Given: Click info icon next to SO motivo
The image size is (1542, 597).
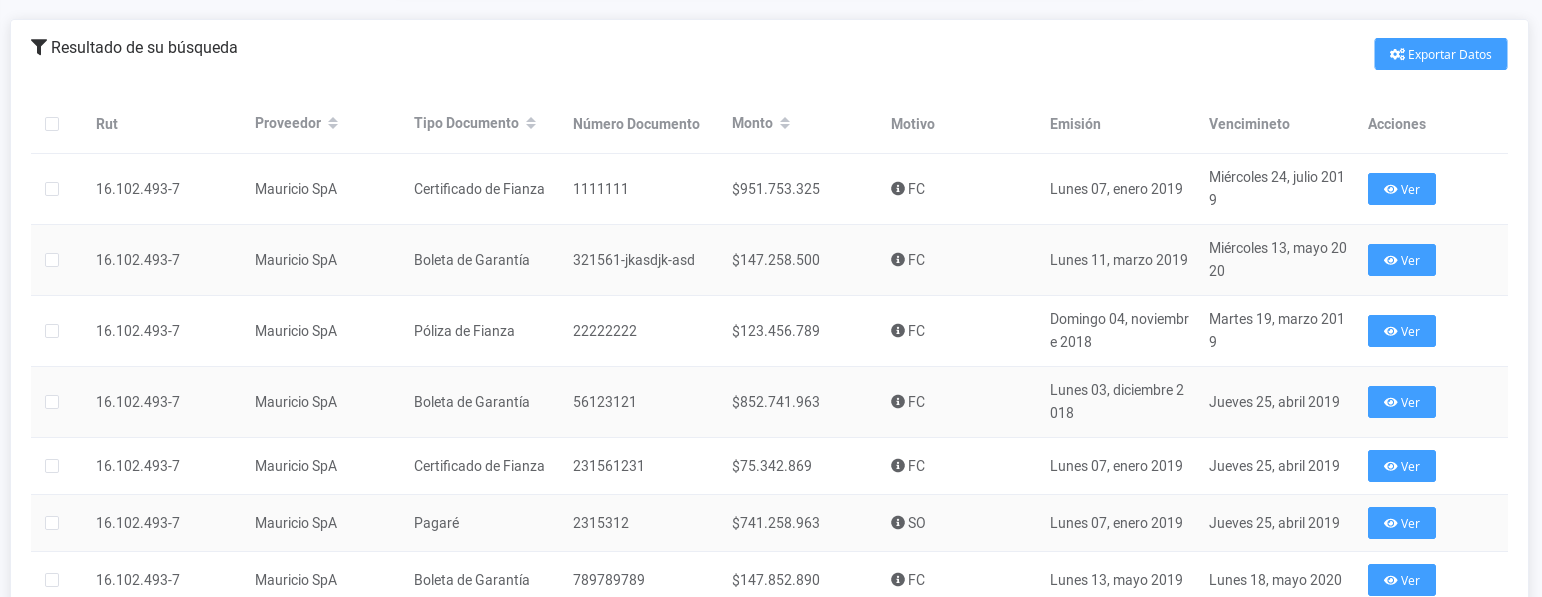Looking at the screenshot, I should 897,523.
